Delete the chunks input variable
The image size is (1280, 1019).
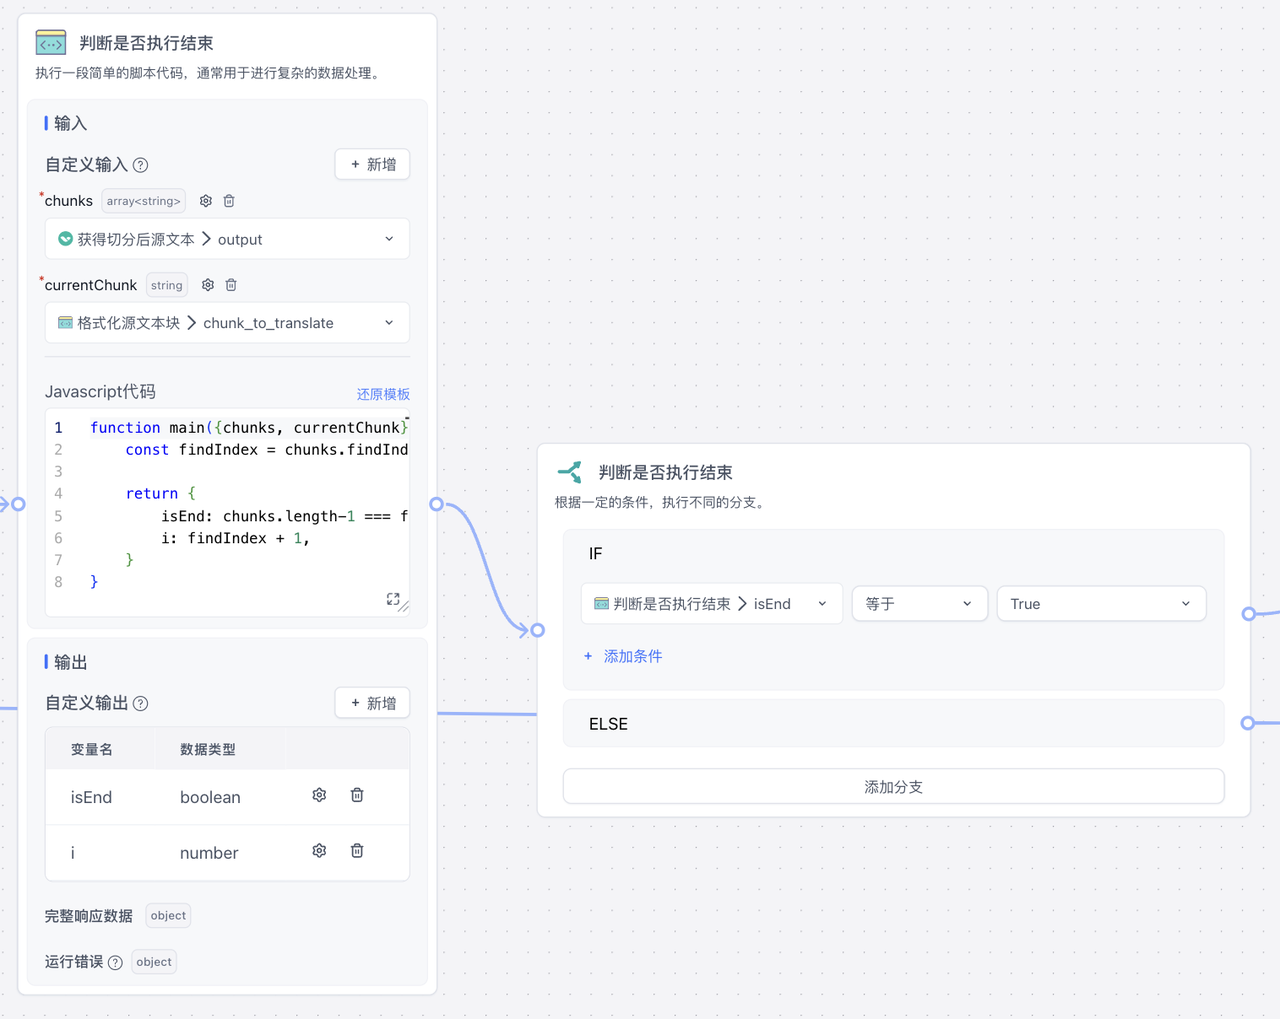229,201
